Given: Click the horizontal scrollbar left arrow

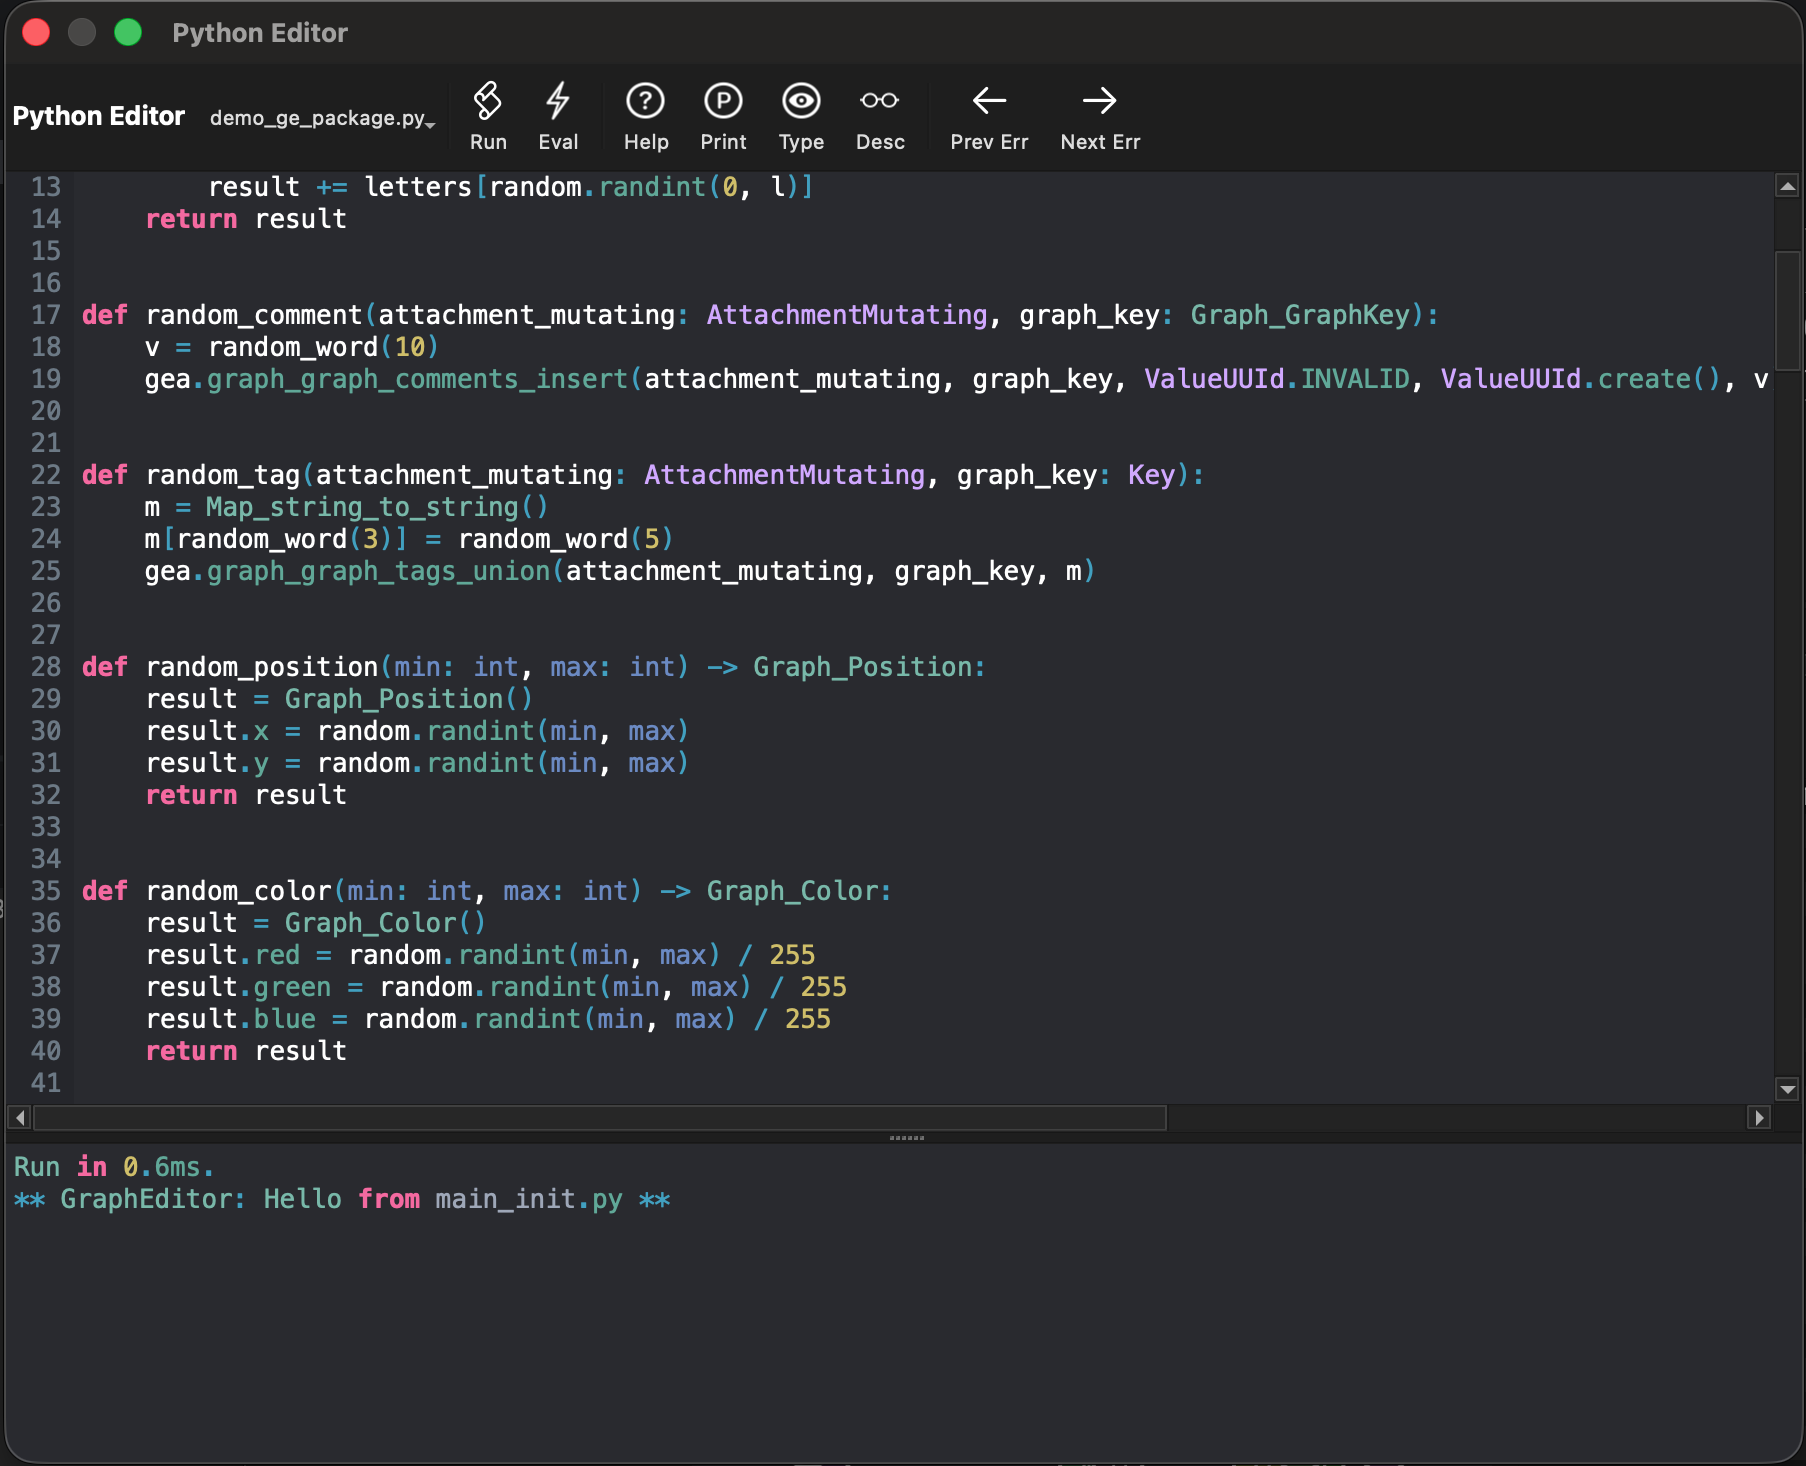Looking at the screenshot, I should pos(19,1117).
